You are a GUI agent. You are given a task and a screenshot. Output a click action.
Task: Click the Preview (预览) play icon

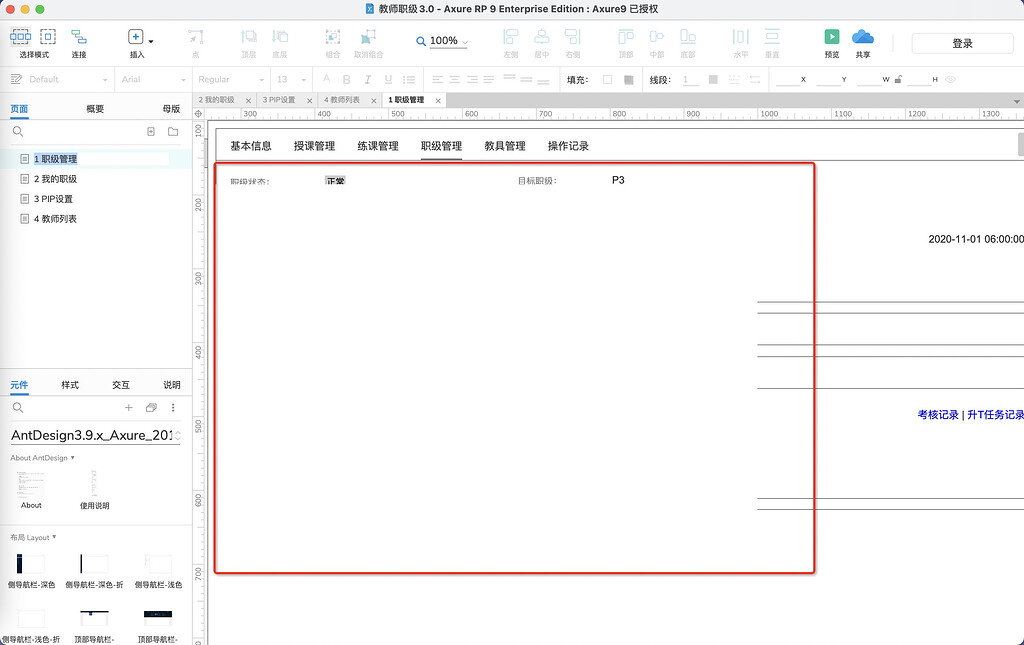pos(831,37)
